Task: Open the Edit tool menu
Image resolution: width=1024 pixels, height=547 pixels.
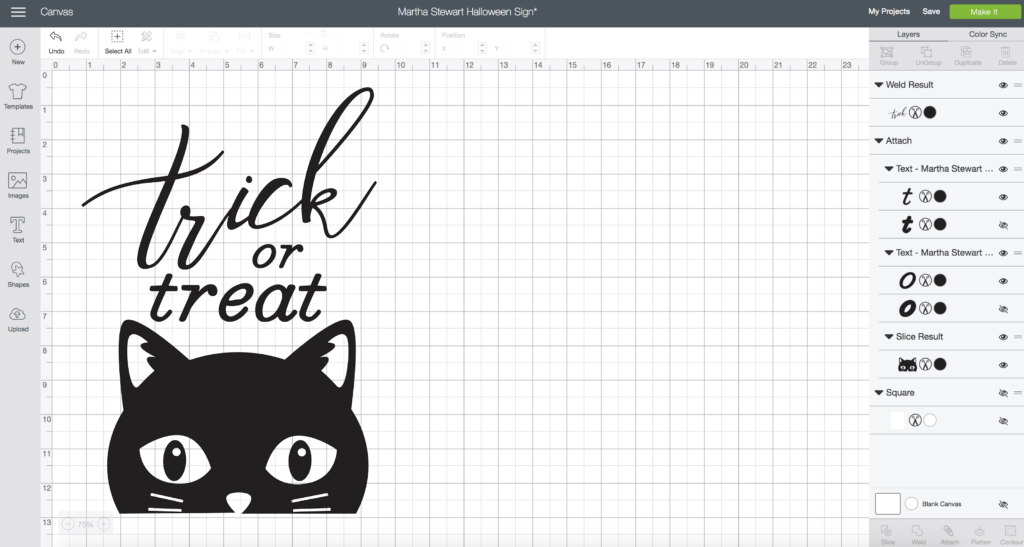Action: (147, 42)
